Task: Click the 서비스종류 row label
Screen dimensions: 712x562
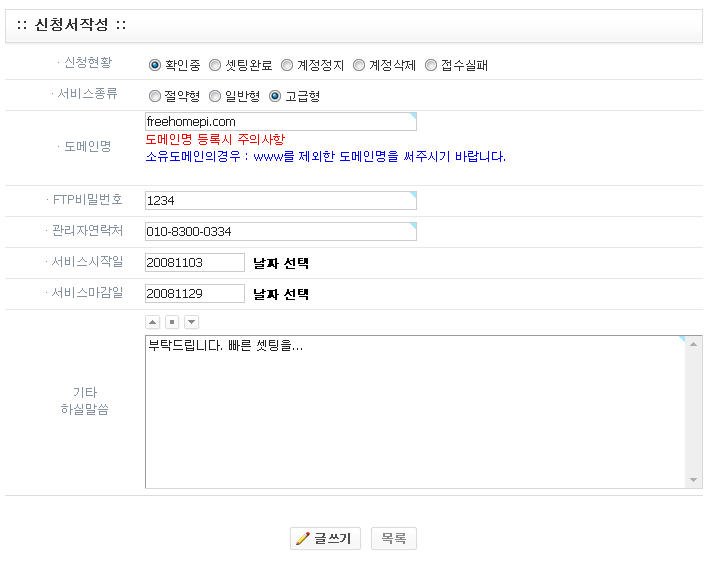Action: 87,94
